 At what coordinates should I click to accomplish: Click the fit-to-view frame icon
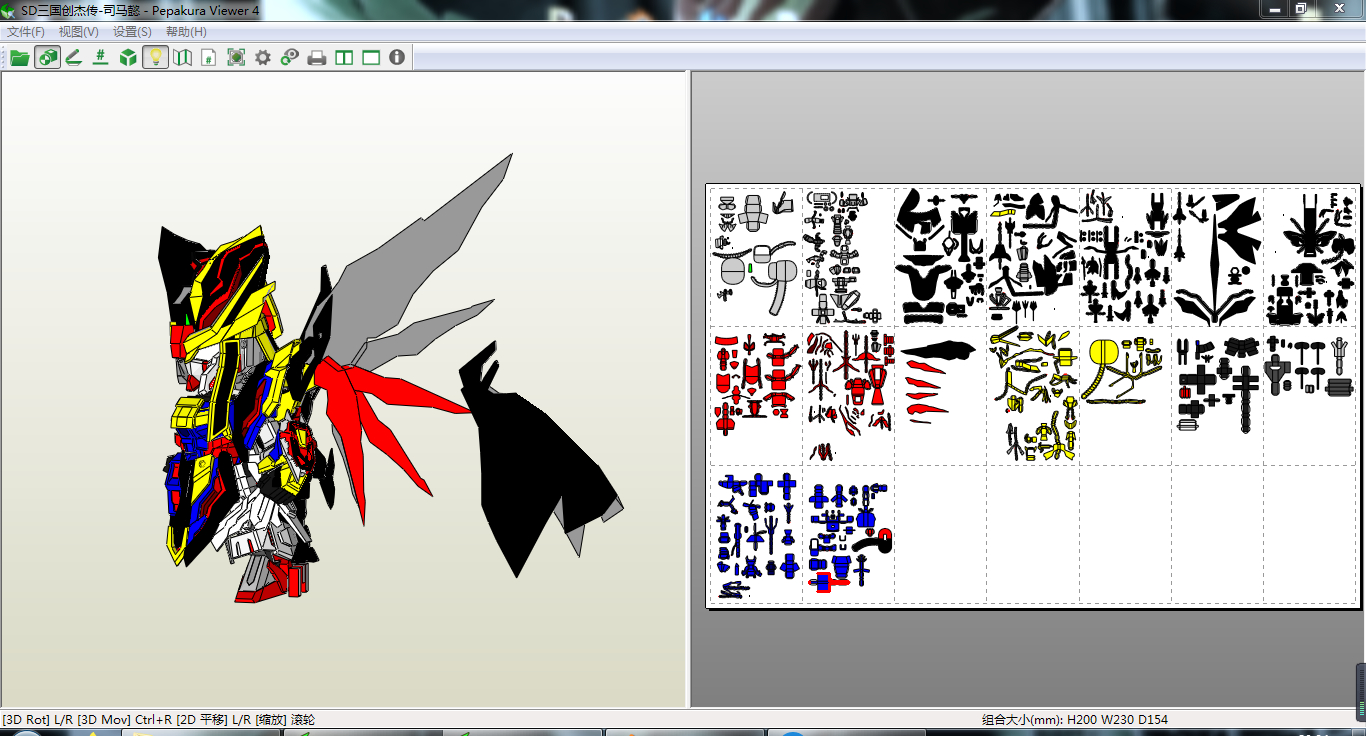point(236,57)
